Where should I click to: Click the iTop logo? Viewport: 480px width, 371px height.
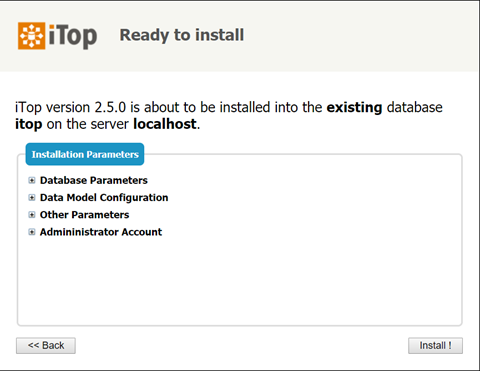click(57, 36)
